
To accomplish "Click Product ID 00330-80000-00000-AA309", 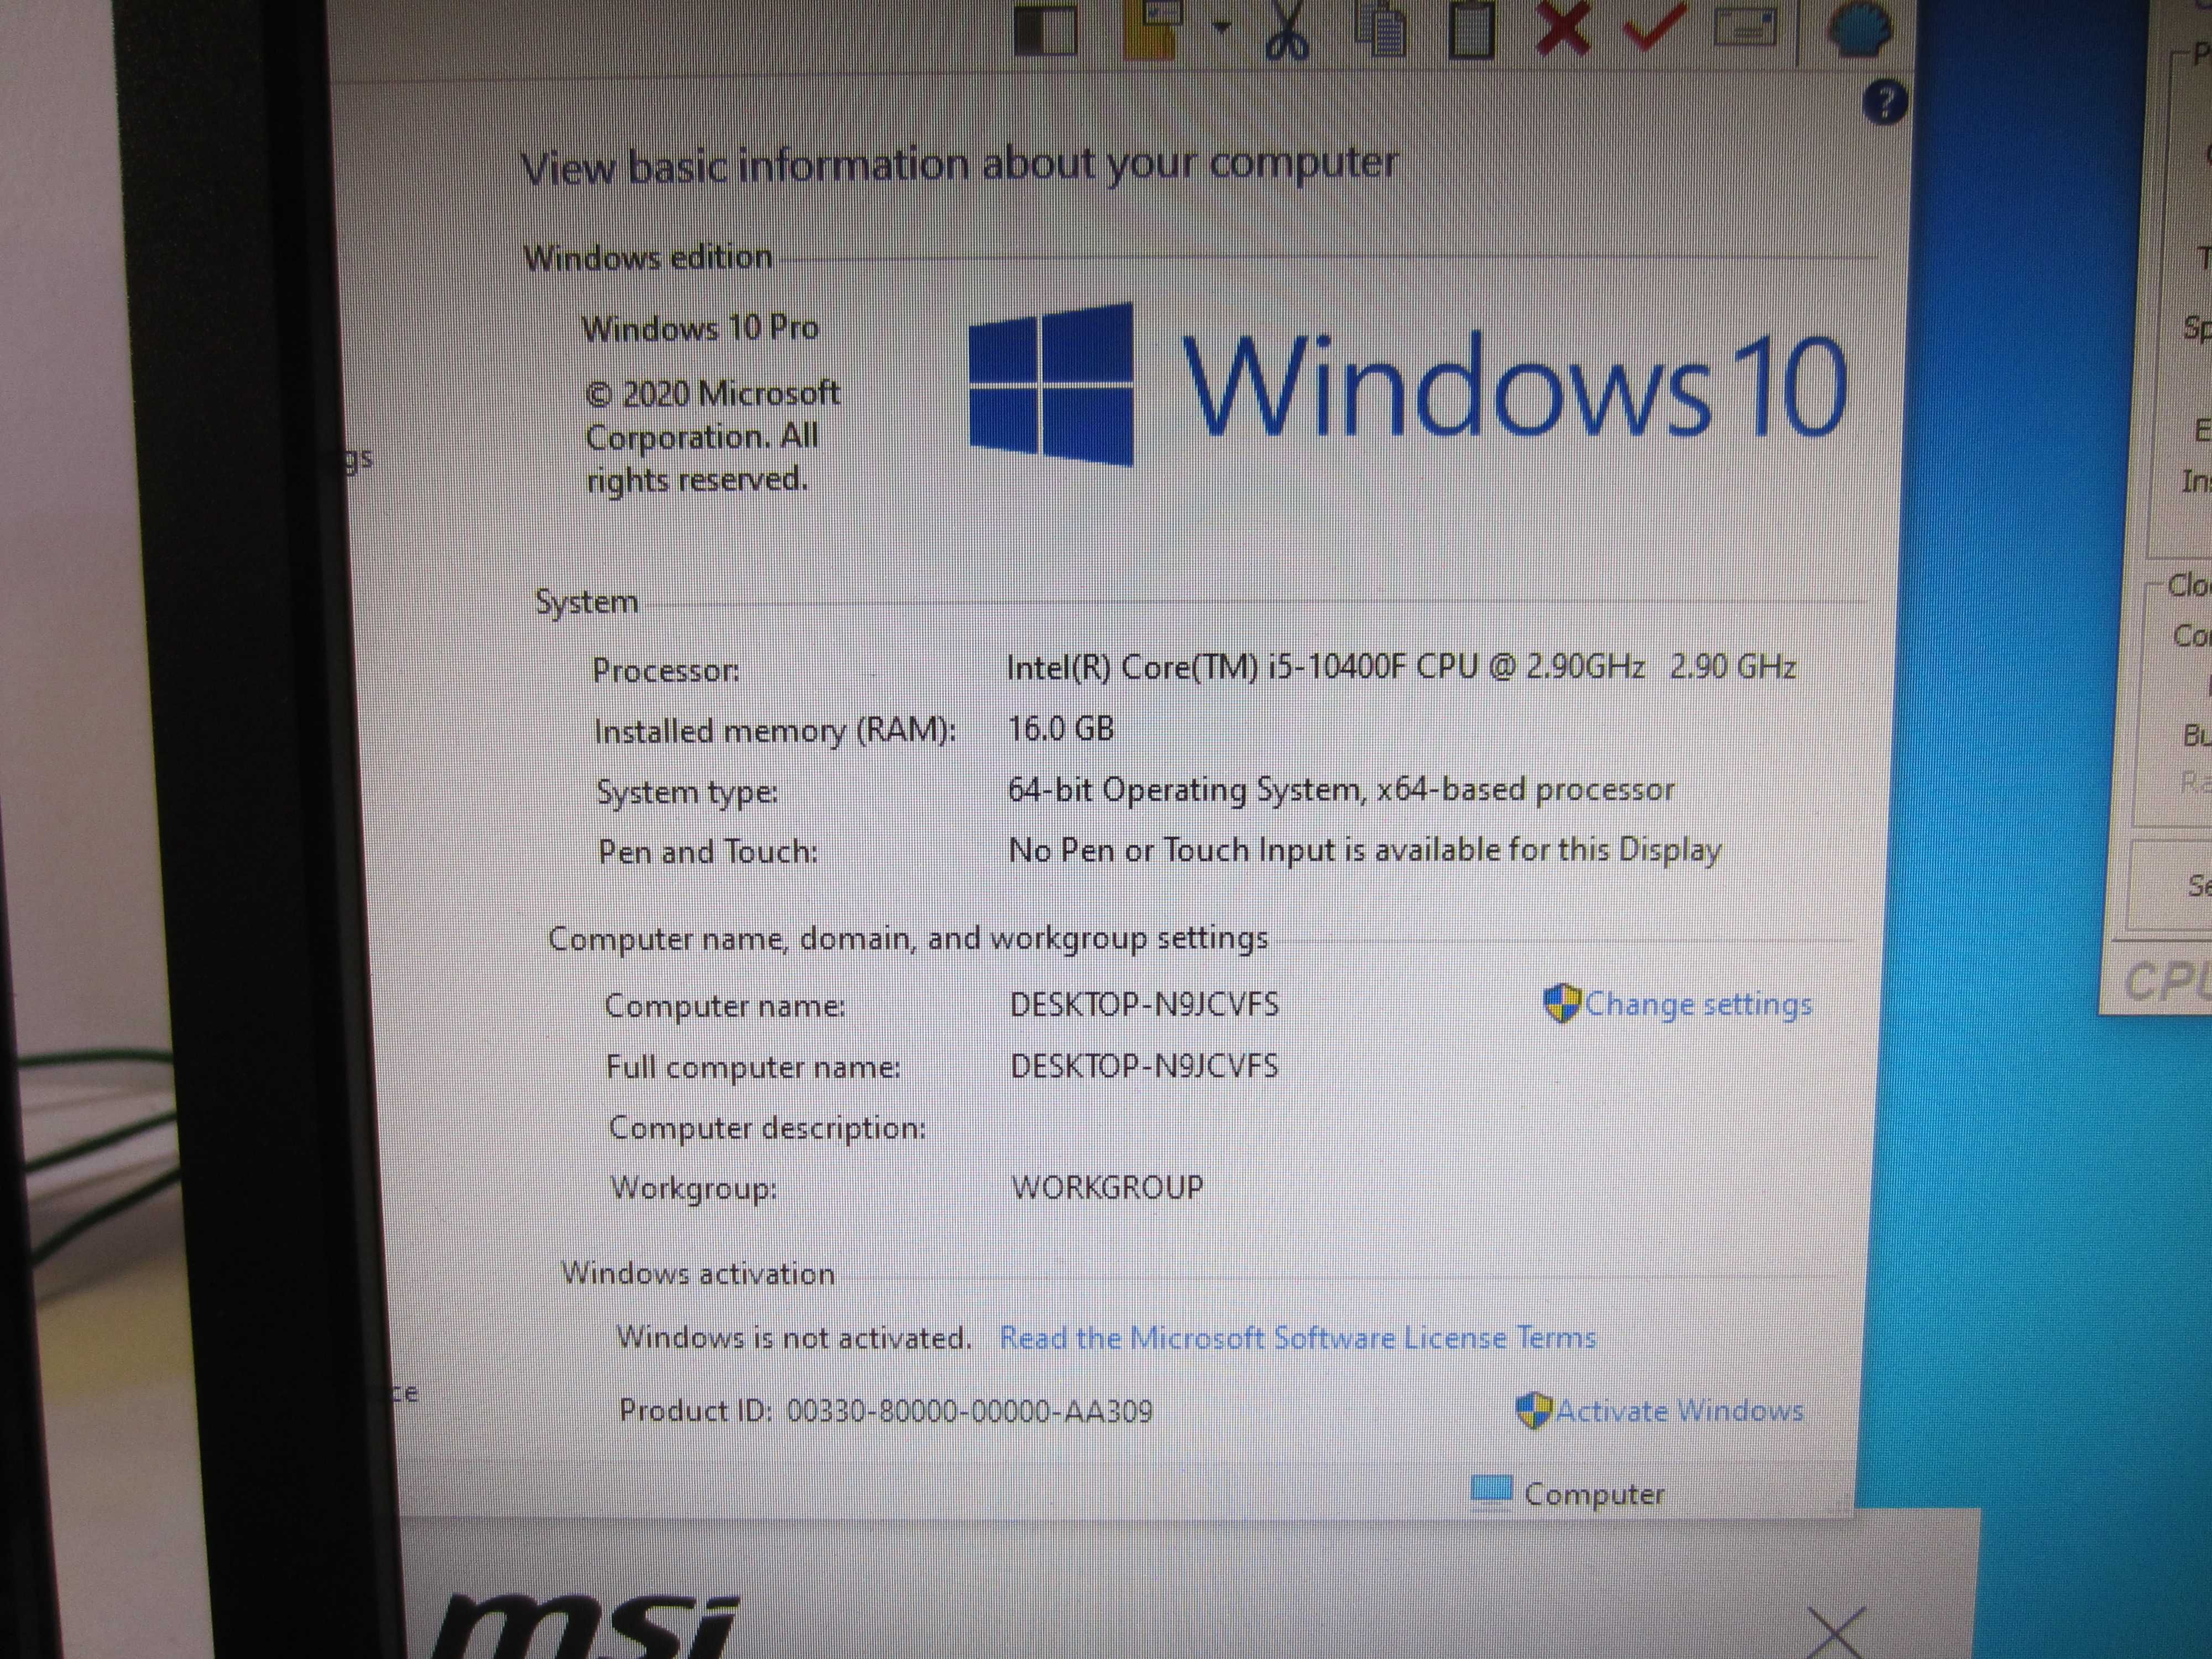I will [885, 1411].
